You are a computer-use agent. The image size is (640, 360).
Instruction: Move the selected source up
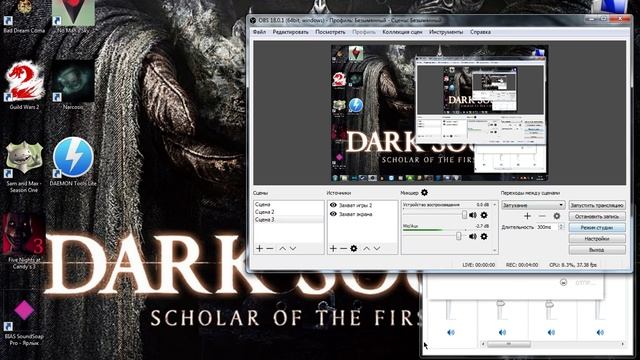coord(367,248)
